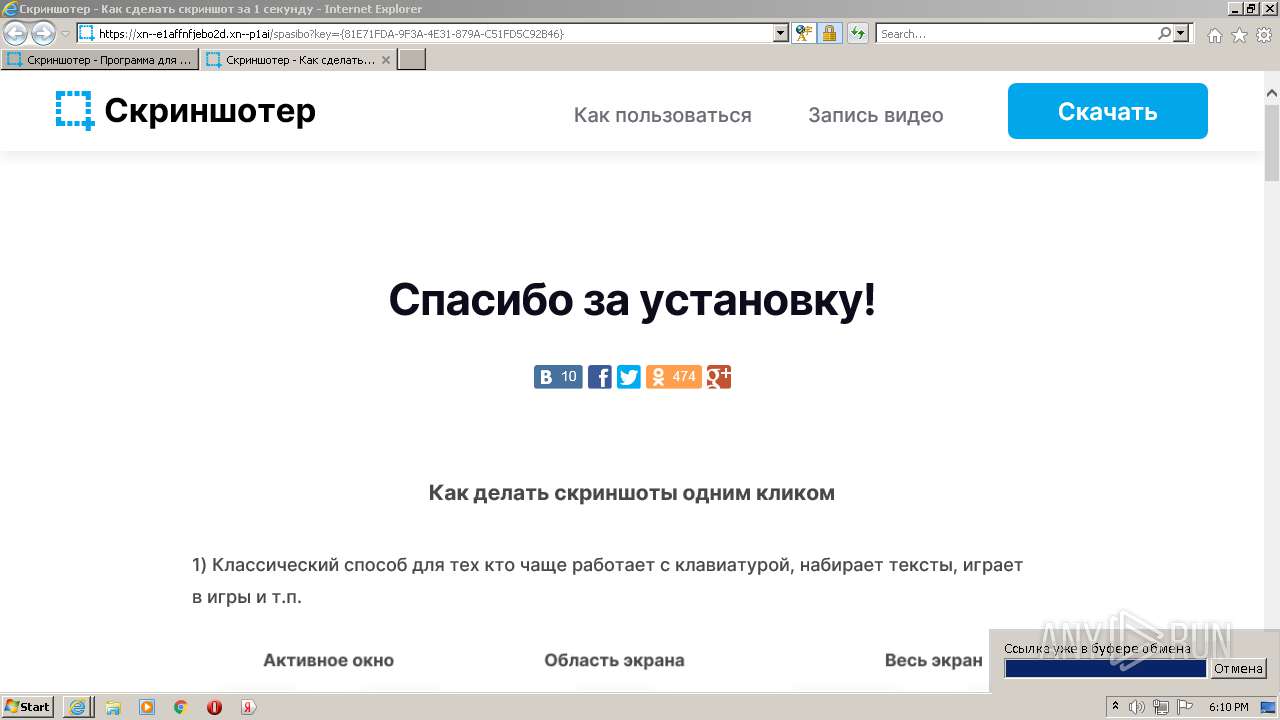
Task: Click the security lock icon in address bar
Action: click(x=829, y=34)
